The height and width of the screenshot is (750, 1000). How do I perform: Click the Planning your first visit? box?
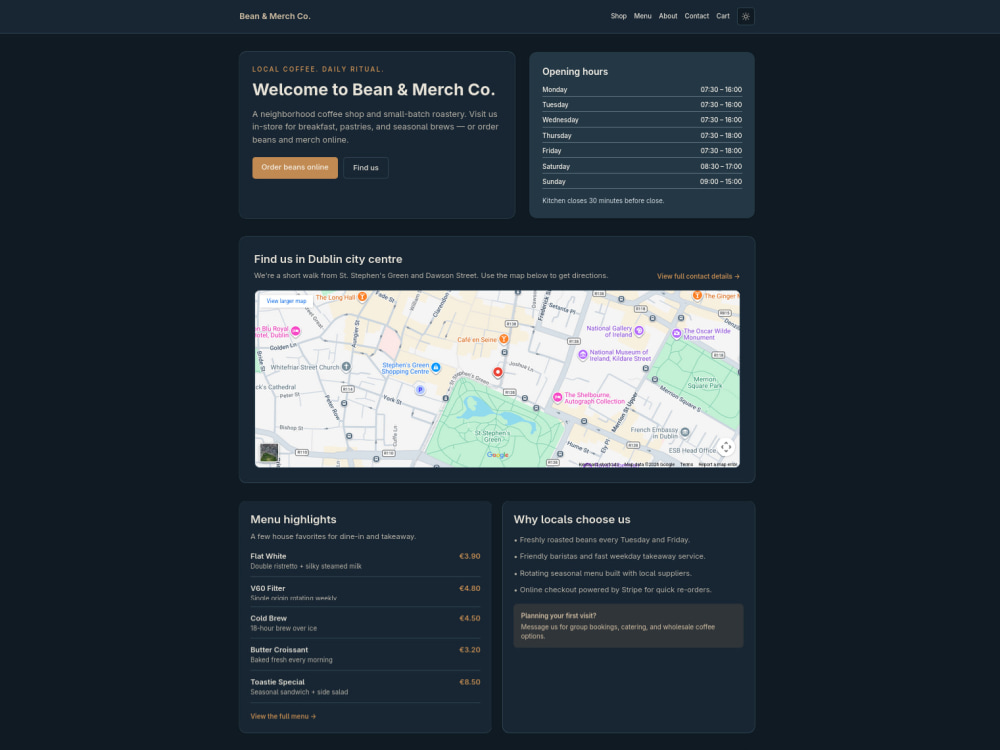pyautogui.click(x=628, y=626)
